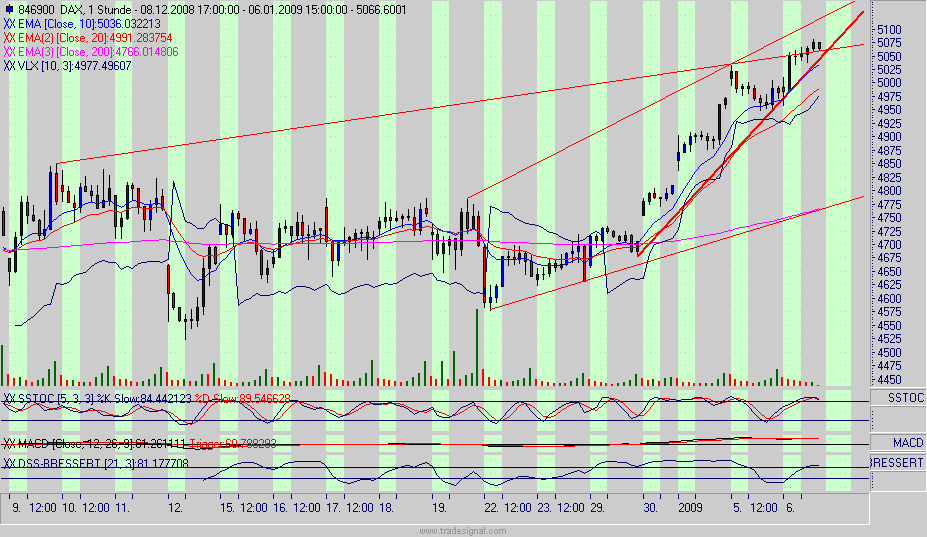
Task: Click the 2009 date marker on time axis
Action: tap(690, 508)
